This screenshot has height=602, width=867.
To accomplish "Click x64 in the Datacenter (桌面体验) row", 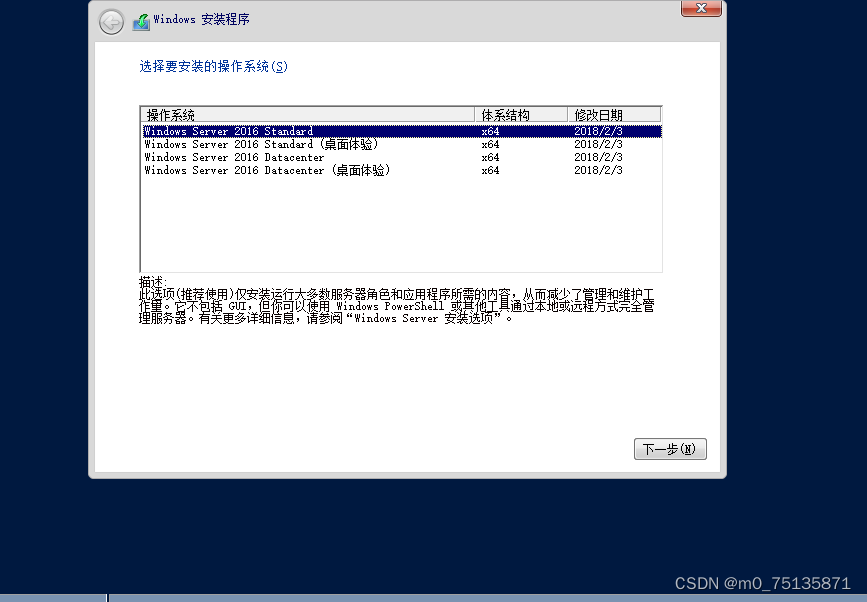I will click(490, 170).
